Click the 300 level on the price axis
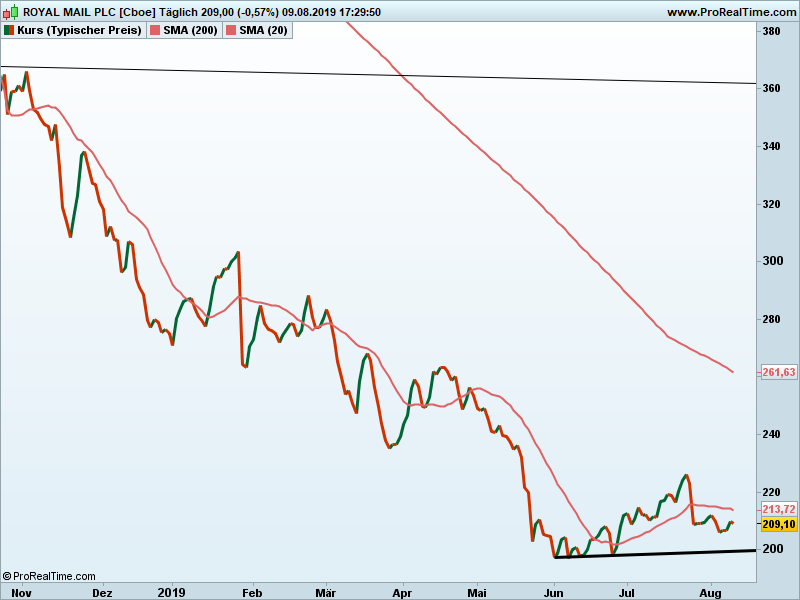Screen dimensions: 800x600 [771, 261]
